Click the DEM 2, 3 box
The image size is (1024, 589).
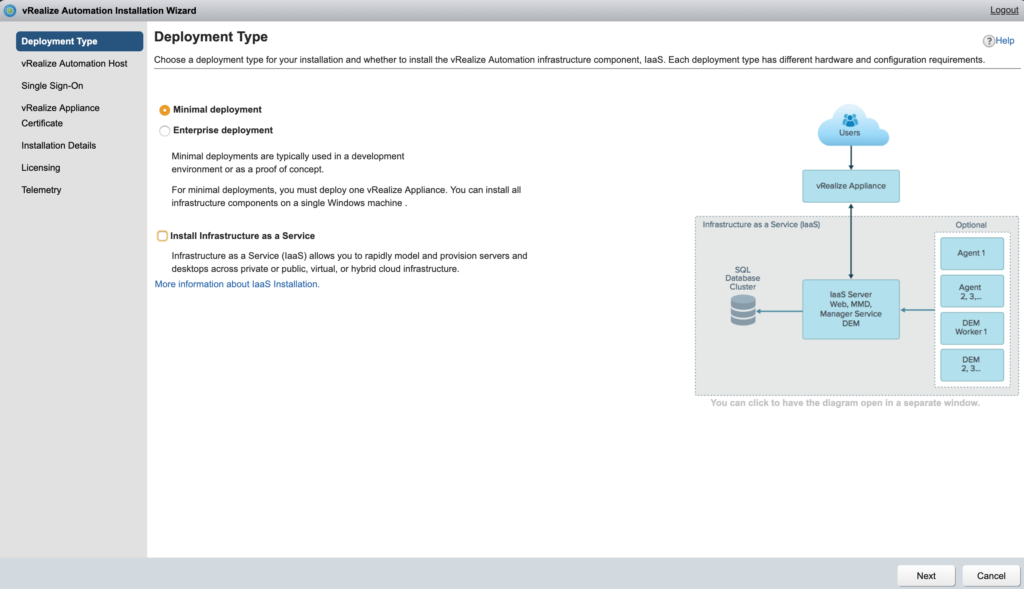click(971, 365)
